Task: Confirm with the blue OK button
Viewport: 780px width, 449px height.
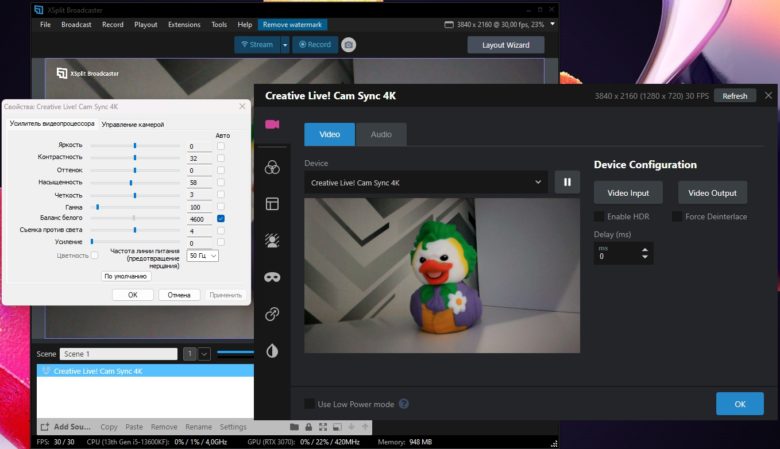Action: [x=740, y=404]
